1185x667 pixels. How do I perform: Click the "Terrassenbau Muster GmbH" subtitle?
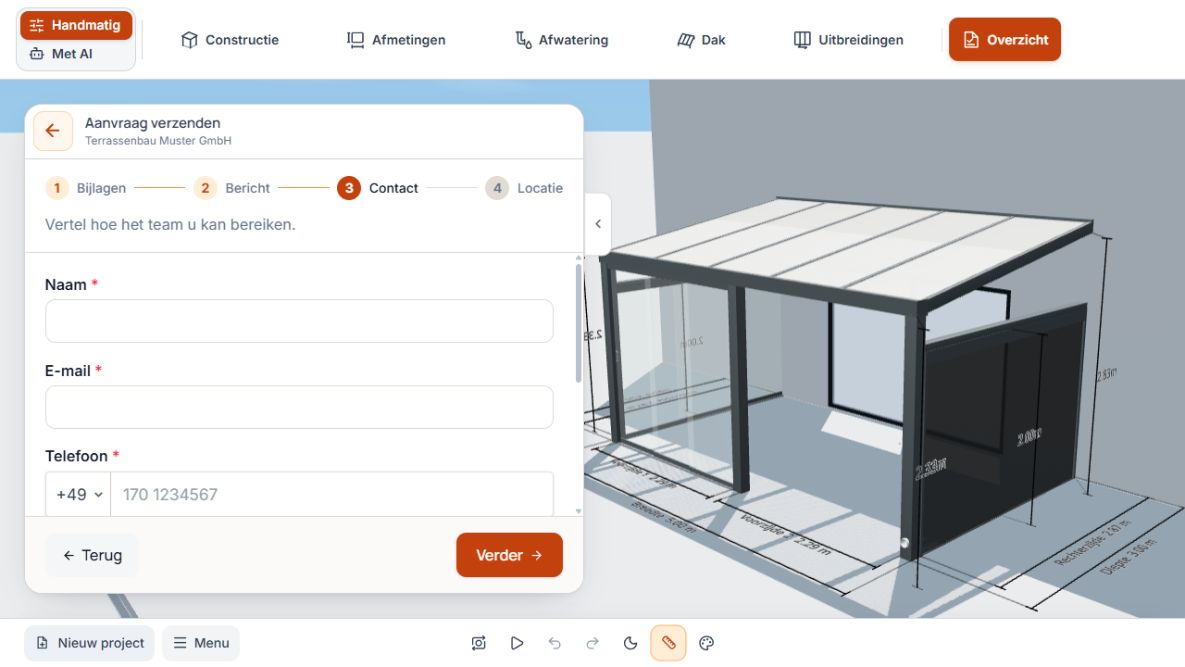tap(158, 141)
